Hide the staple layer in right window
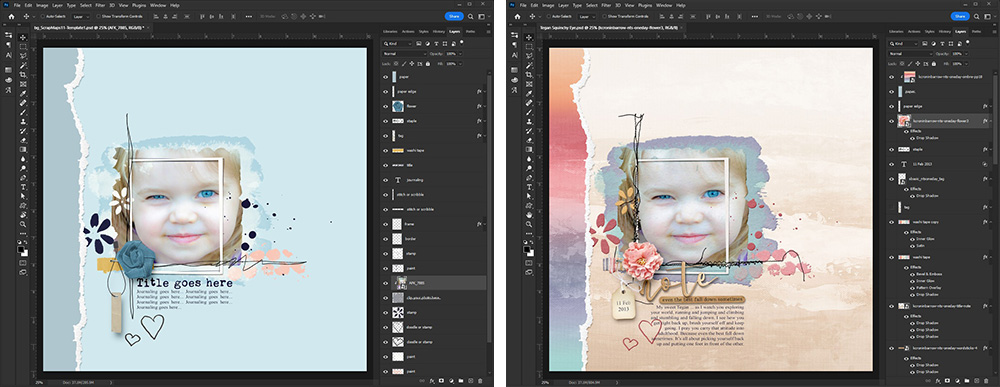The width and height of the screenshot is (1000, 387). 892,149
